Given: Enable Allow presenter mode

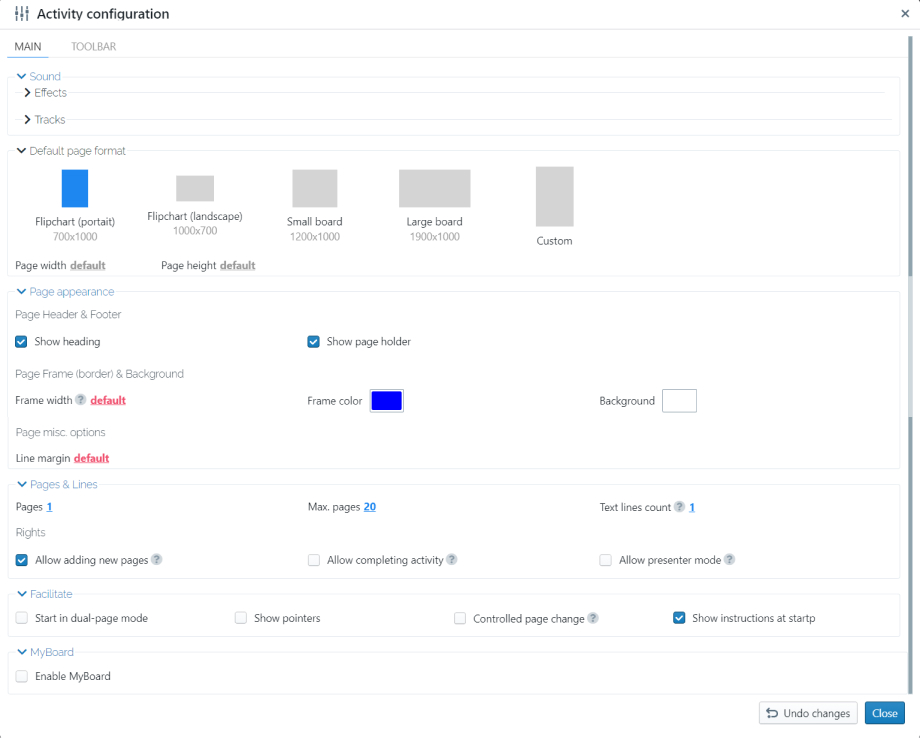Looking at the screenshot, I should click(606, 560).
